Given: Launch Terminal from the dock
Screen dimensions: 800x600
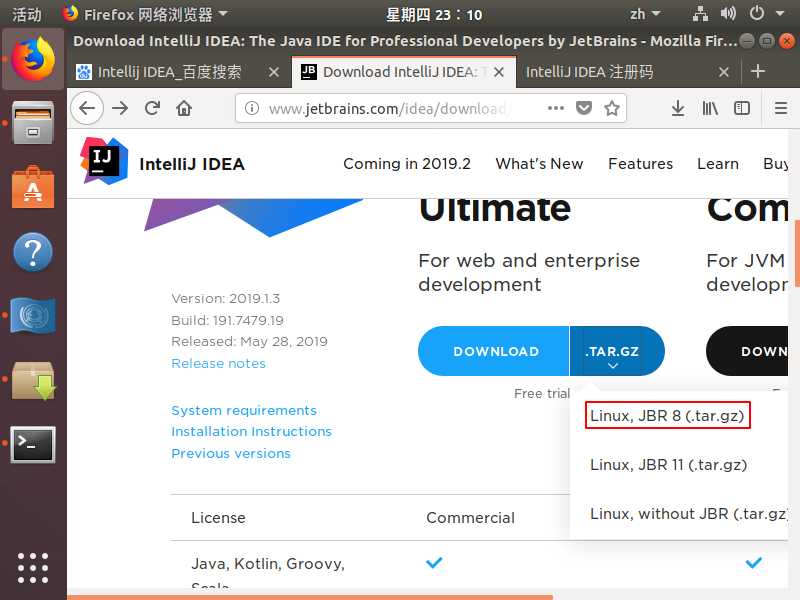Looking at the screenshot, I should pos(33,444).
